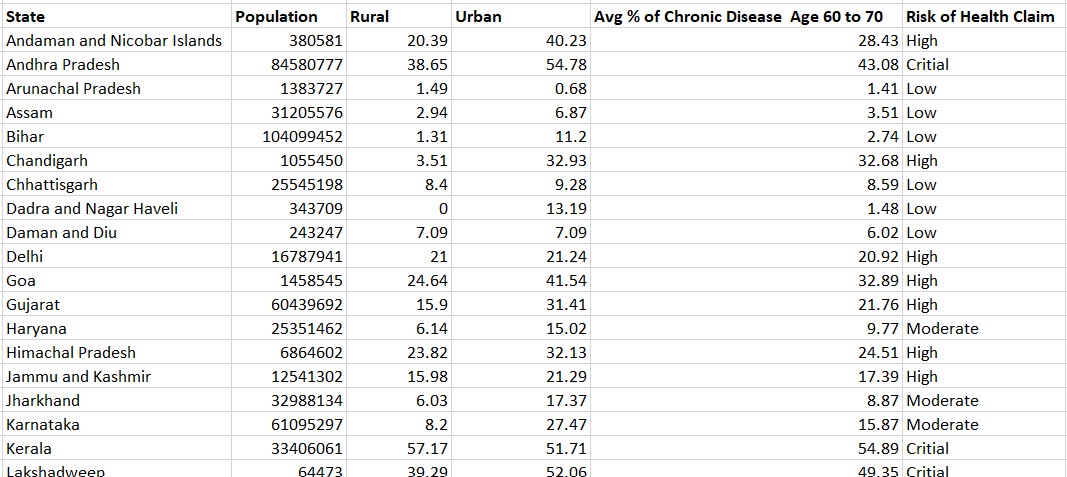Viewport: 1067px width, 477px height.
Task: Select the Andaman and Nicobar Islands cell
Action: 114,40
